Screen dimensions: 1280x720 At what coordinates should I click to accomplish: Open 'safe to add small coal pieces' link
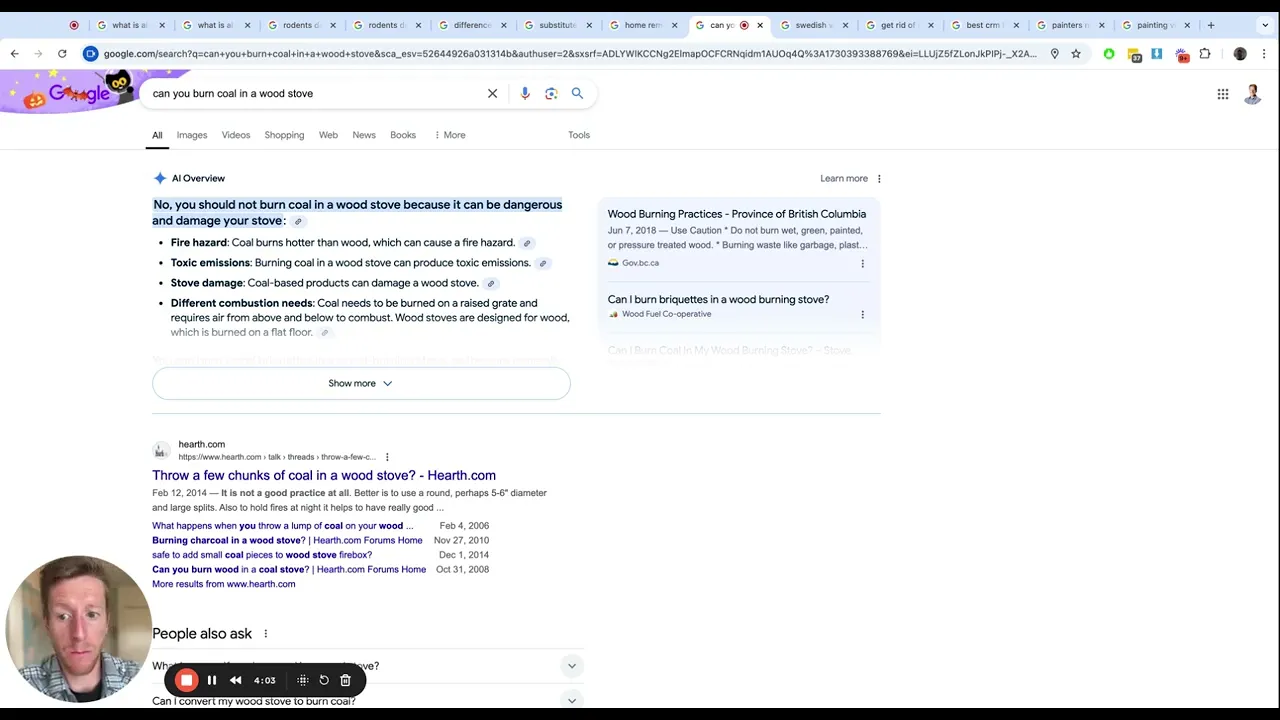pos(262,555)
